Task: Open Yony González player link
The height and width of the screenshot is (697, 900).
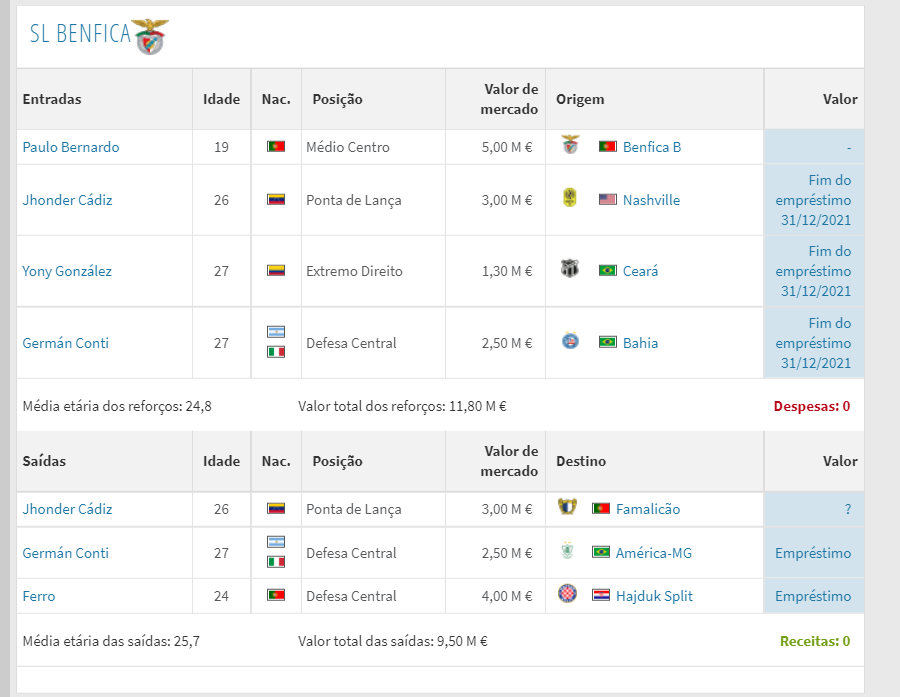Action: click(x=67, y=271)
